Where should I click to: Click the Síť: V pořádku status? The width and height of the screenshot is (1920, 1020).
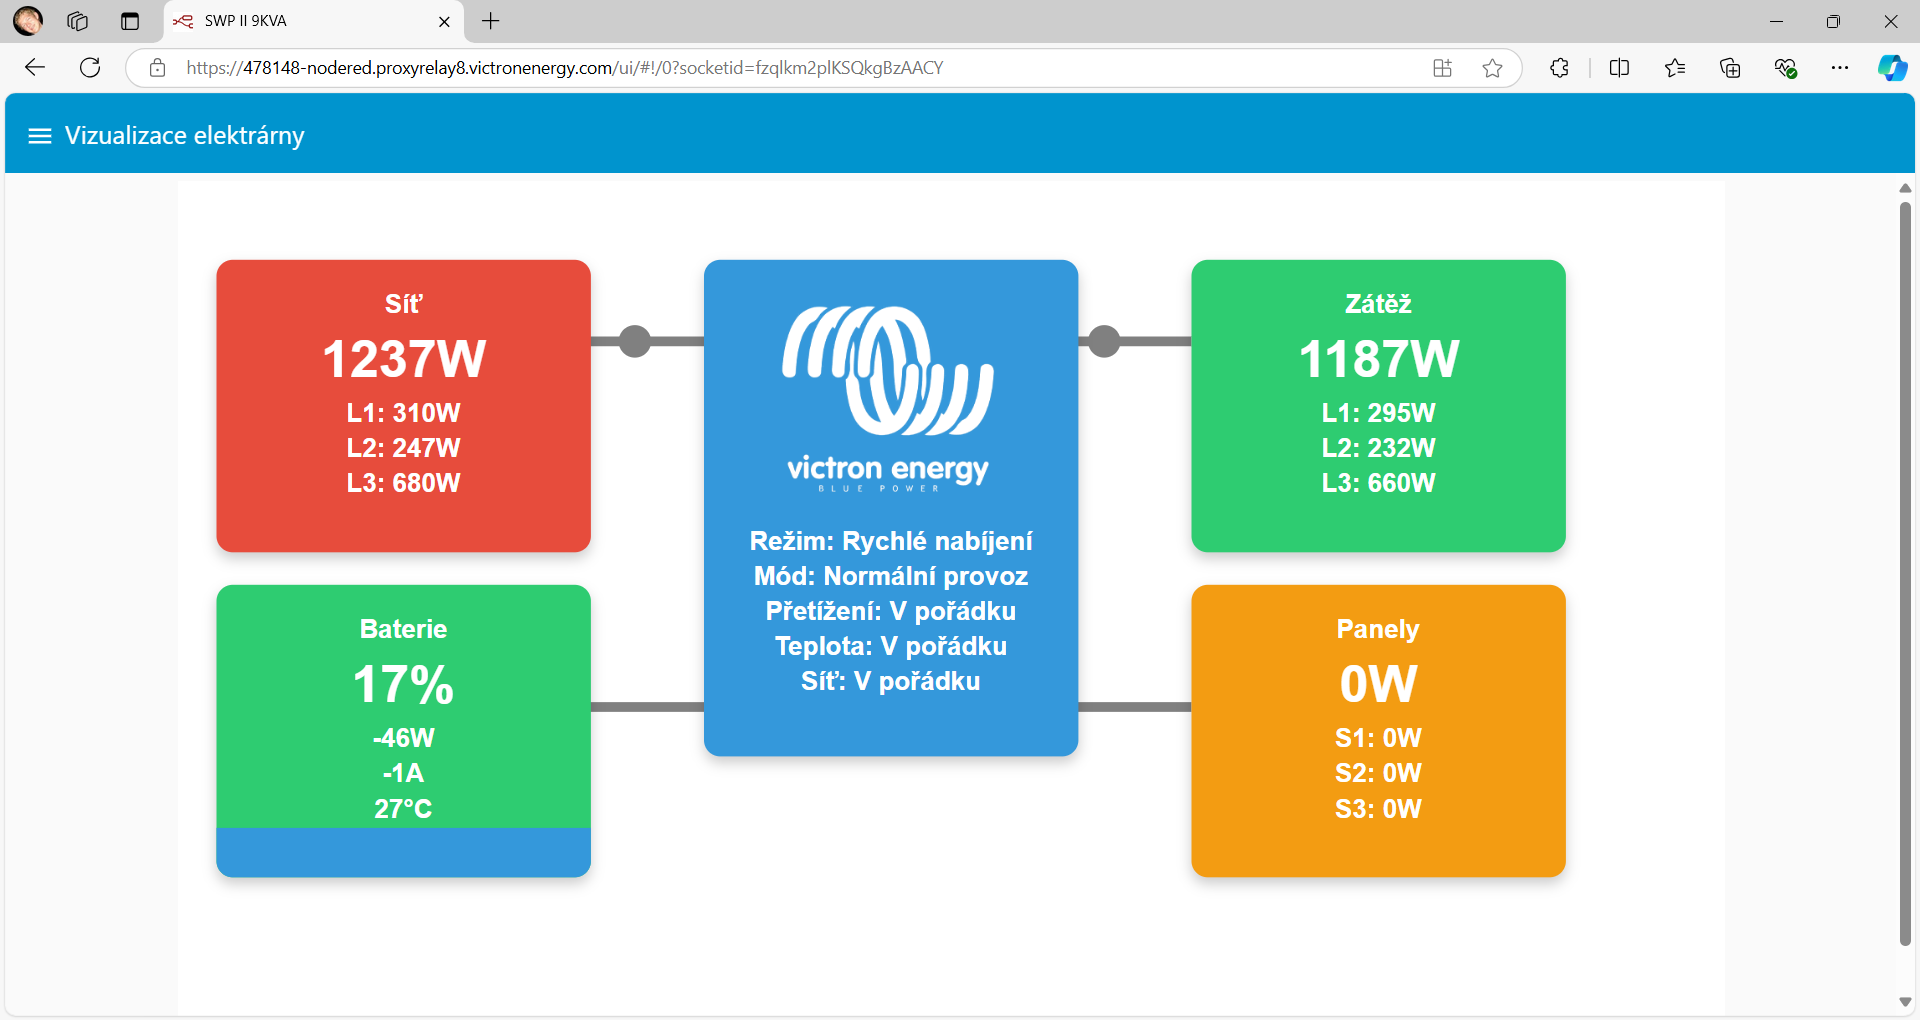tap(891, 681)
